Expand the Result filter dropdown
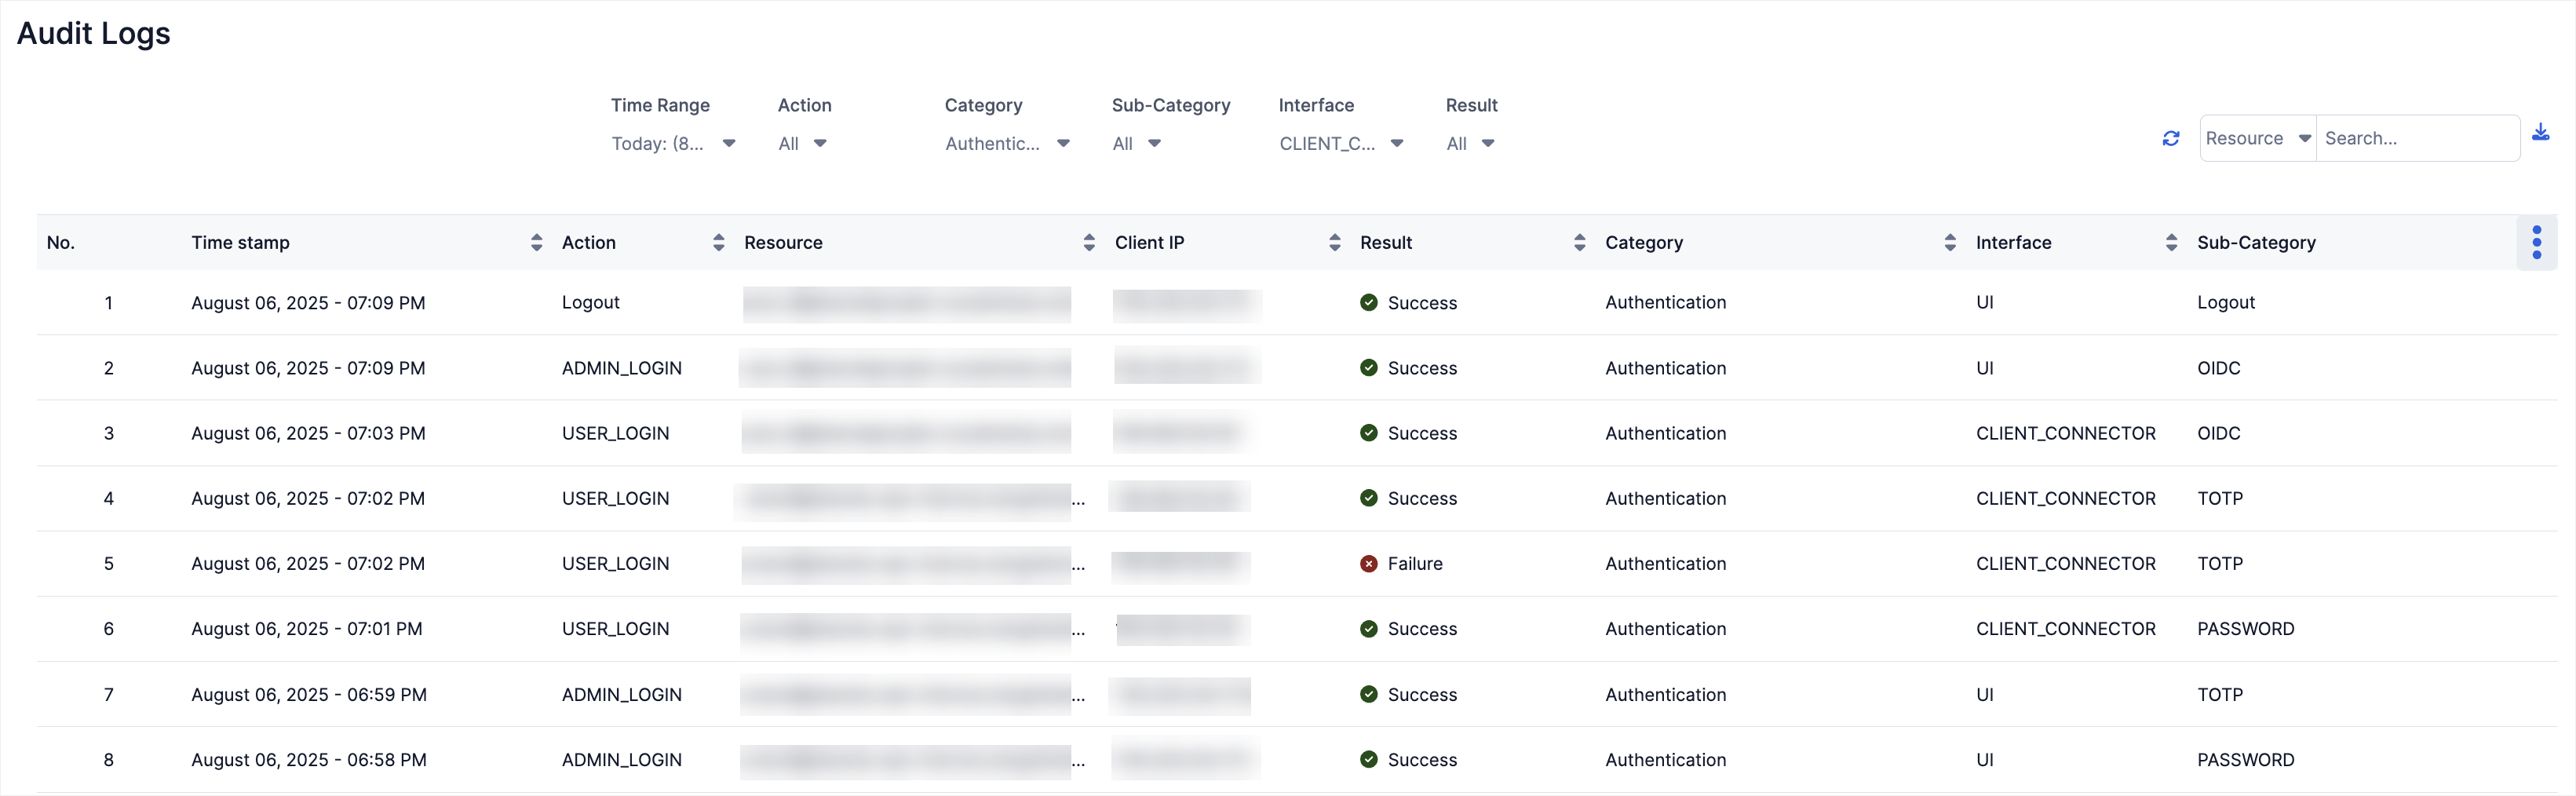Image resolution: width=2576 pixels, height=796 pixels. tap(1470, 144)
